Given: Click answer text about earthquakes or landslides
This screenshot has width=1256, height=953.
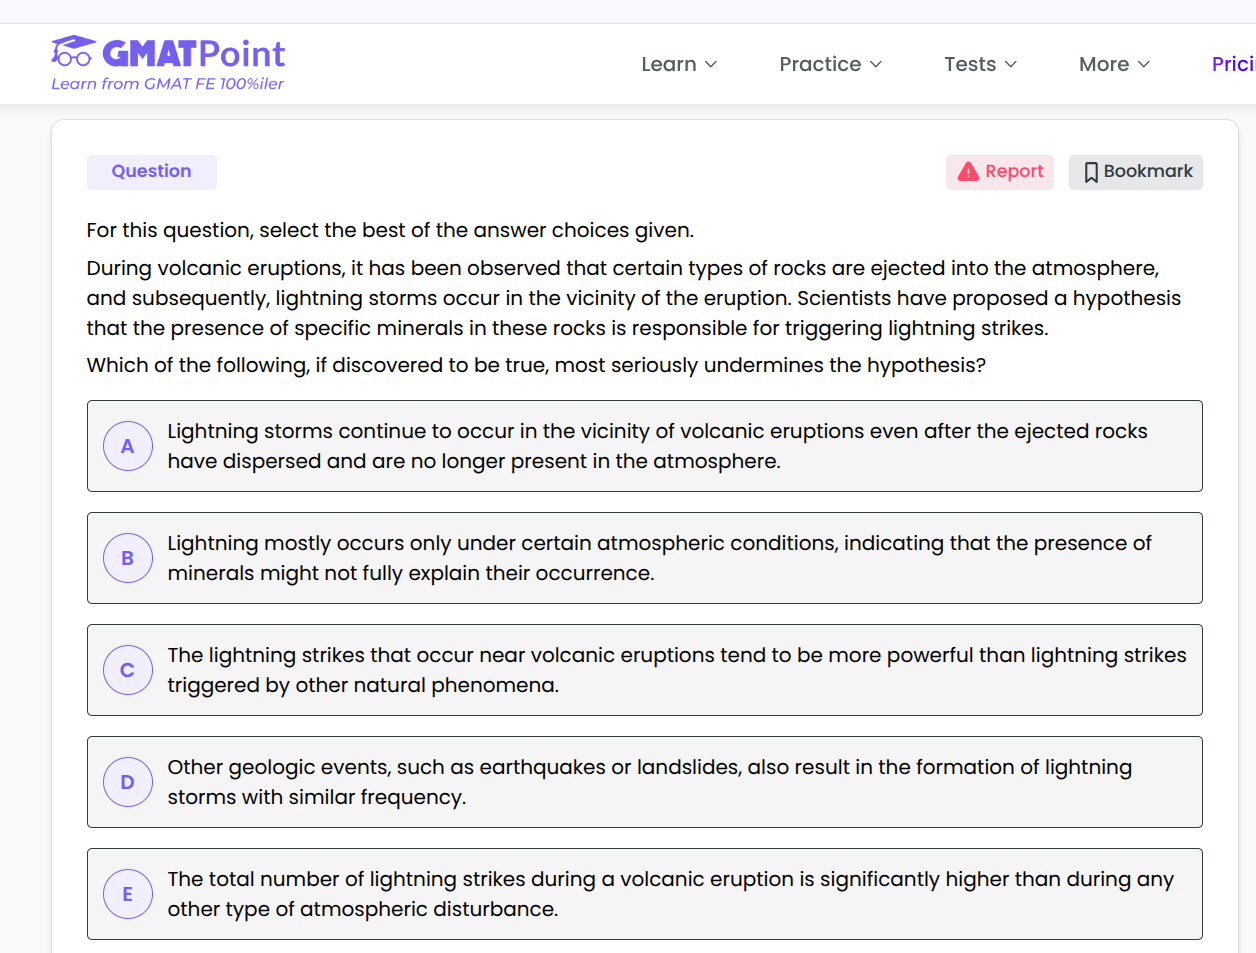Looking at the screenshot, I should point(648,782).
